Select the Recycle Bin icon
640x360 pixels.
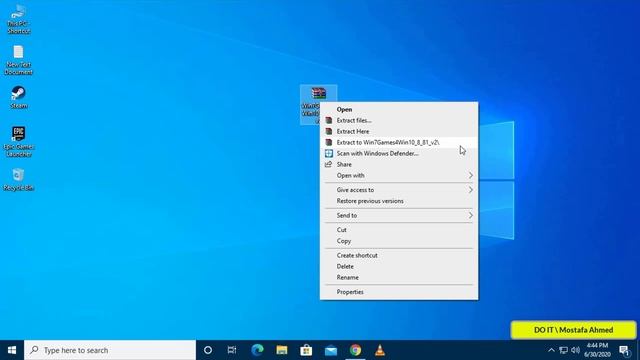coord(18,179)
